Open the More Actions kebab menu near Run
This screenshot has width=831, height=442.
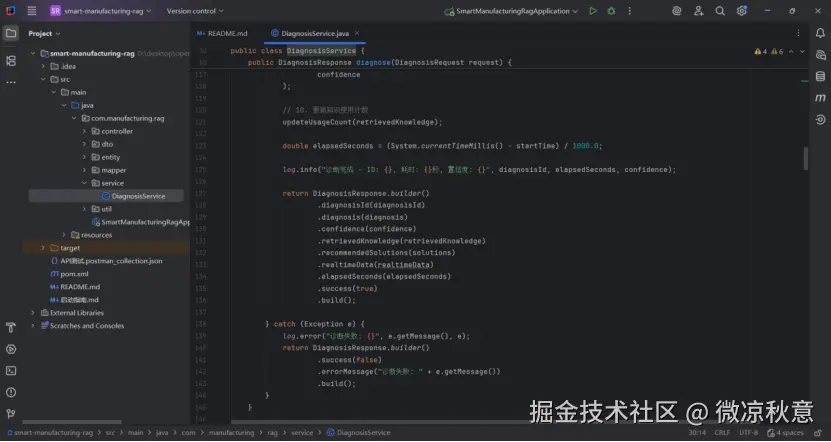630,11
